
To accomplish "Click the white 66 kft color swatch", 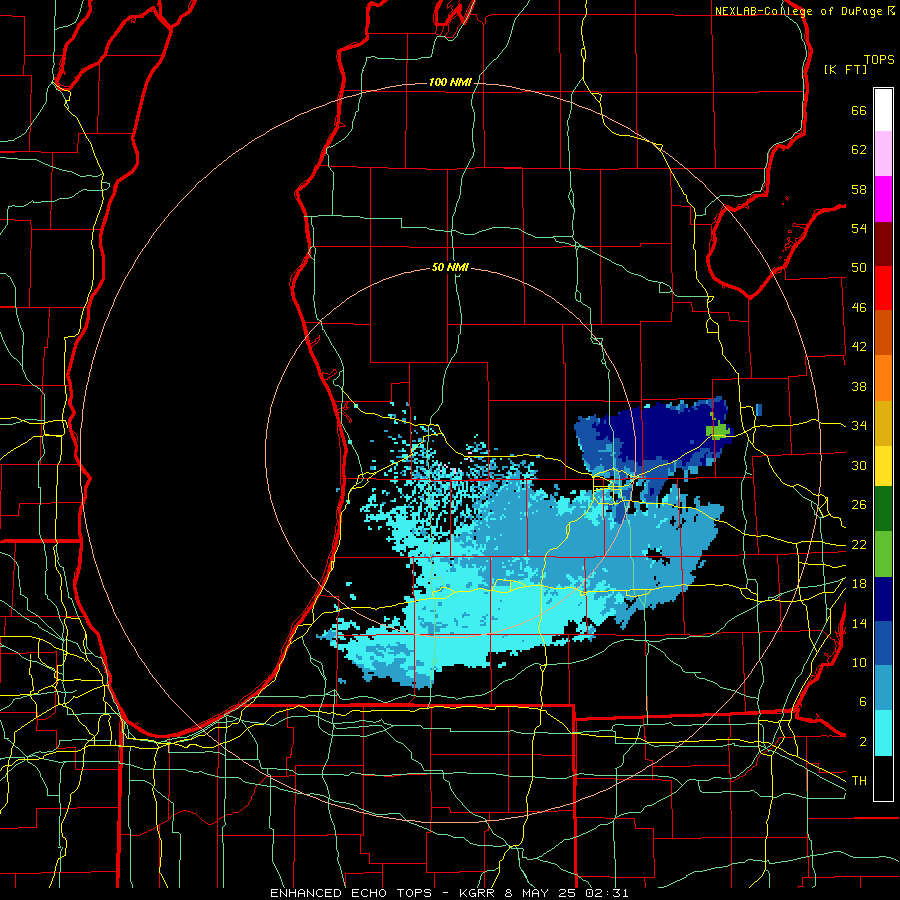I will coord(883,110).
